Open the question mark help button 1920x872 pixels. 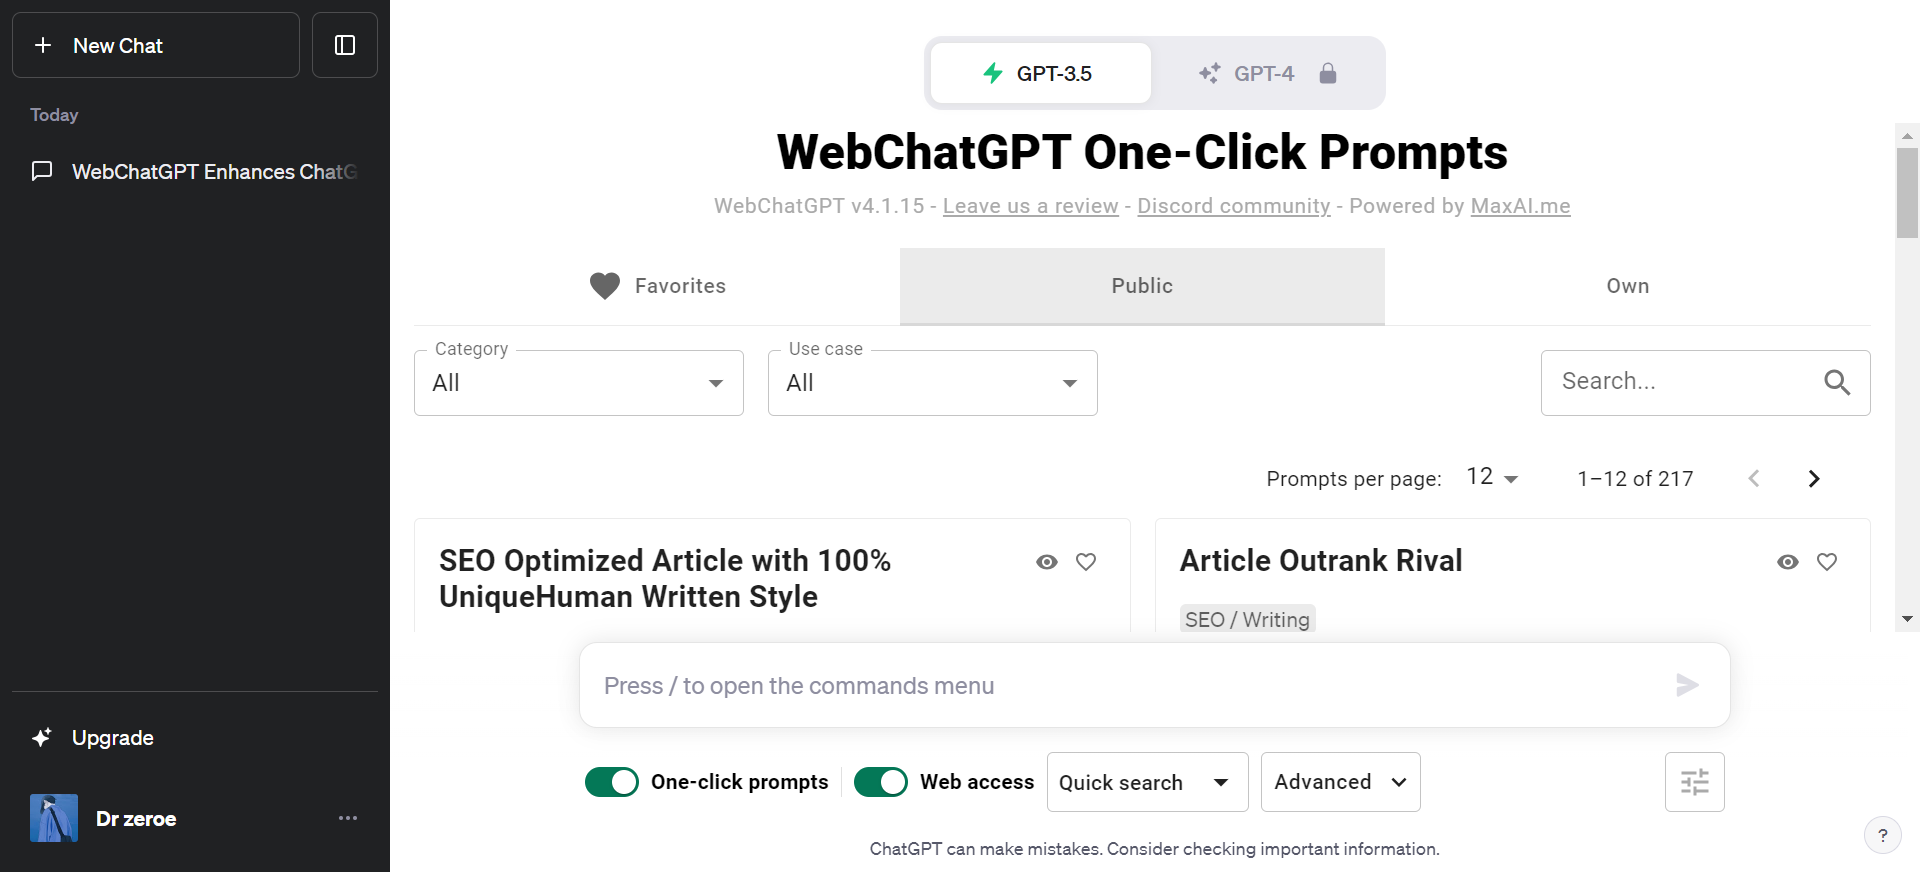pos(1882,835)
